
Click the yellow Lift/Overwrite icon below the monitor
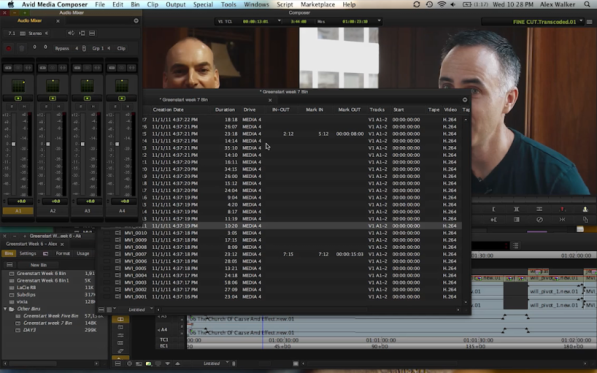click(585, 209)
